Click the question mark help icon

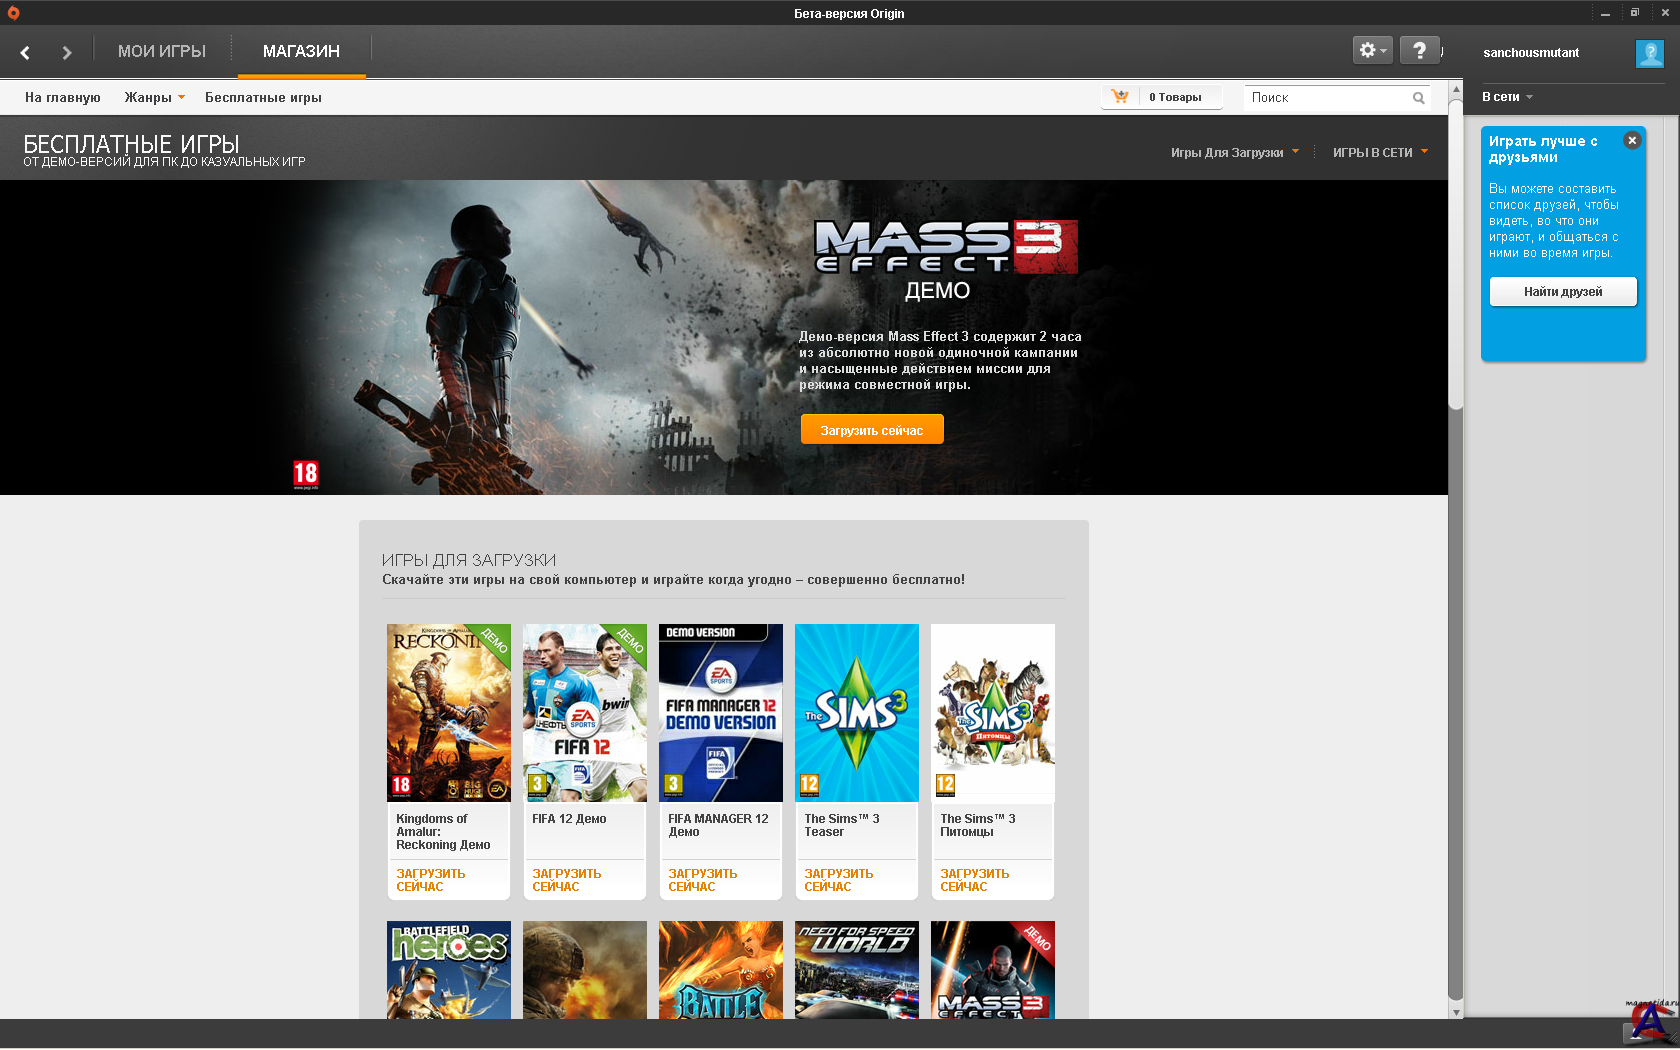1419,50
